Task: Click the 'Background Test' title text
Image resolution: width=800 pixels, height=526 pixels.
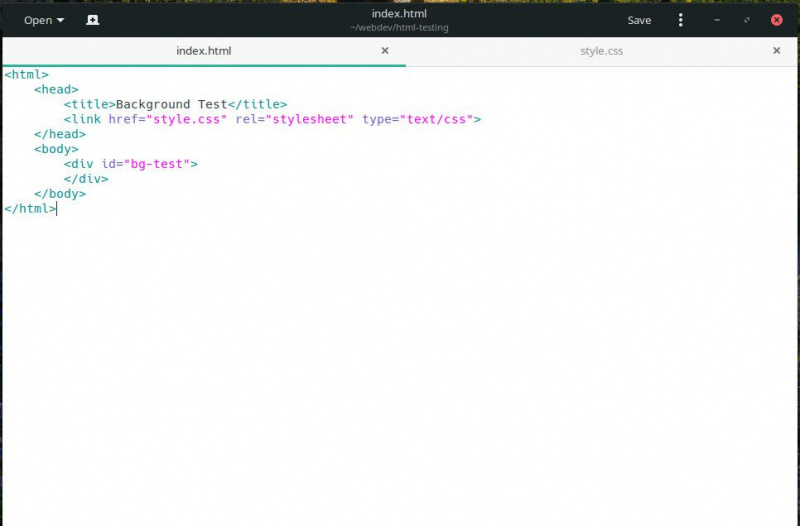Action: click(x=171, y=105)
